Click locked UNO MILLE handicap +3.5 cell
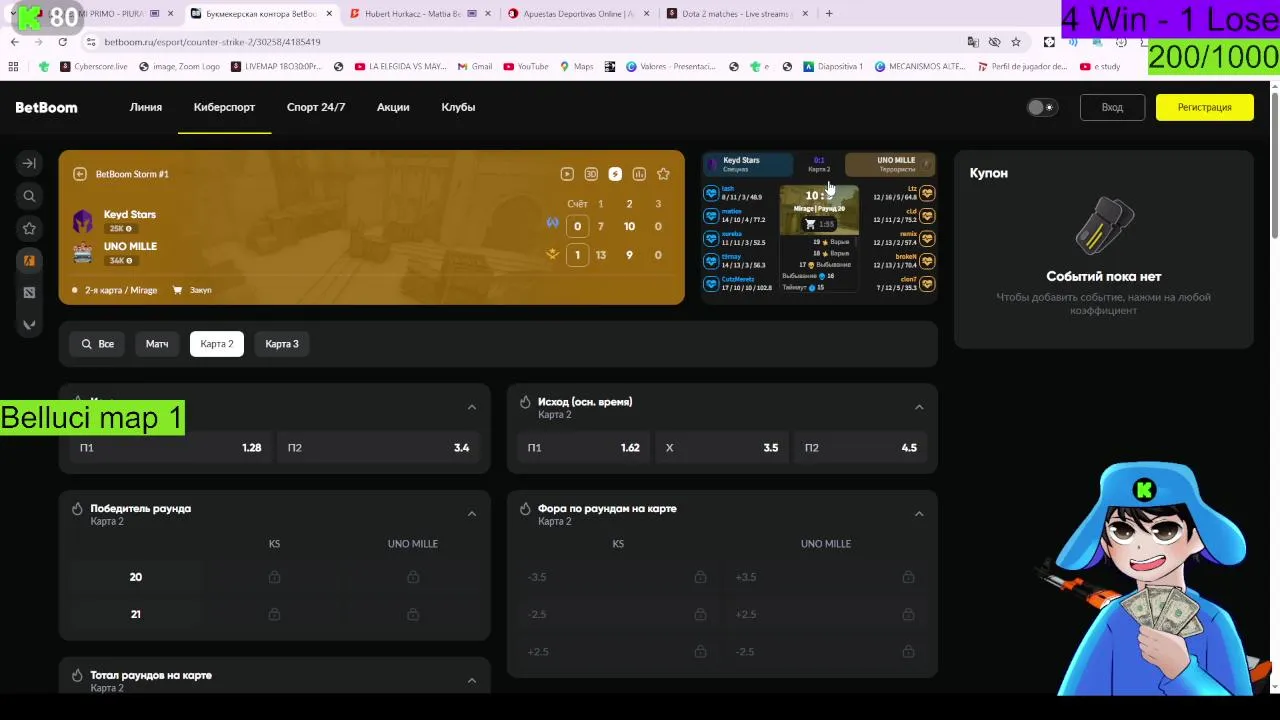Viewport: 1280px width, 720px height. pyautogui.click(x=826, y=577)
